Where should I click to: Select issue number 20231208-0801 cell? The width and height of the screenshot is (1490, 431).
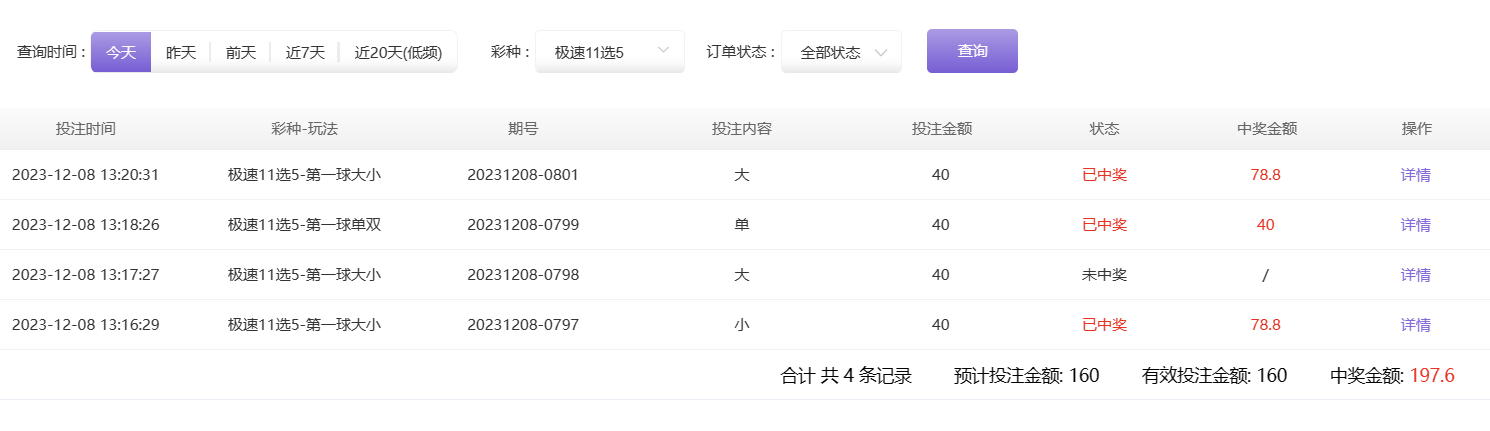(522, 175)
